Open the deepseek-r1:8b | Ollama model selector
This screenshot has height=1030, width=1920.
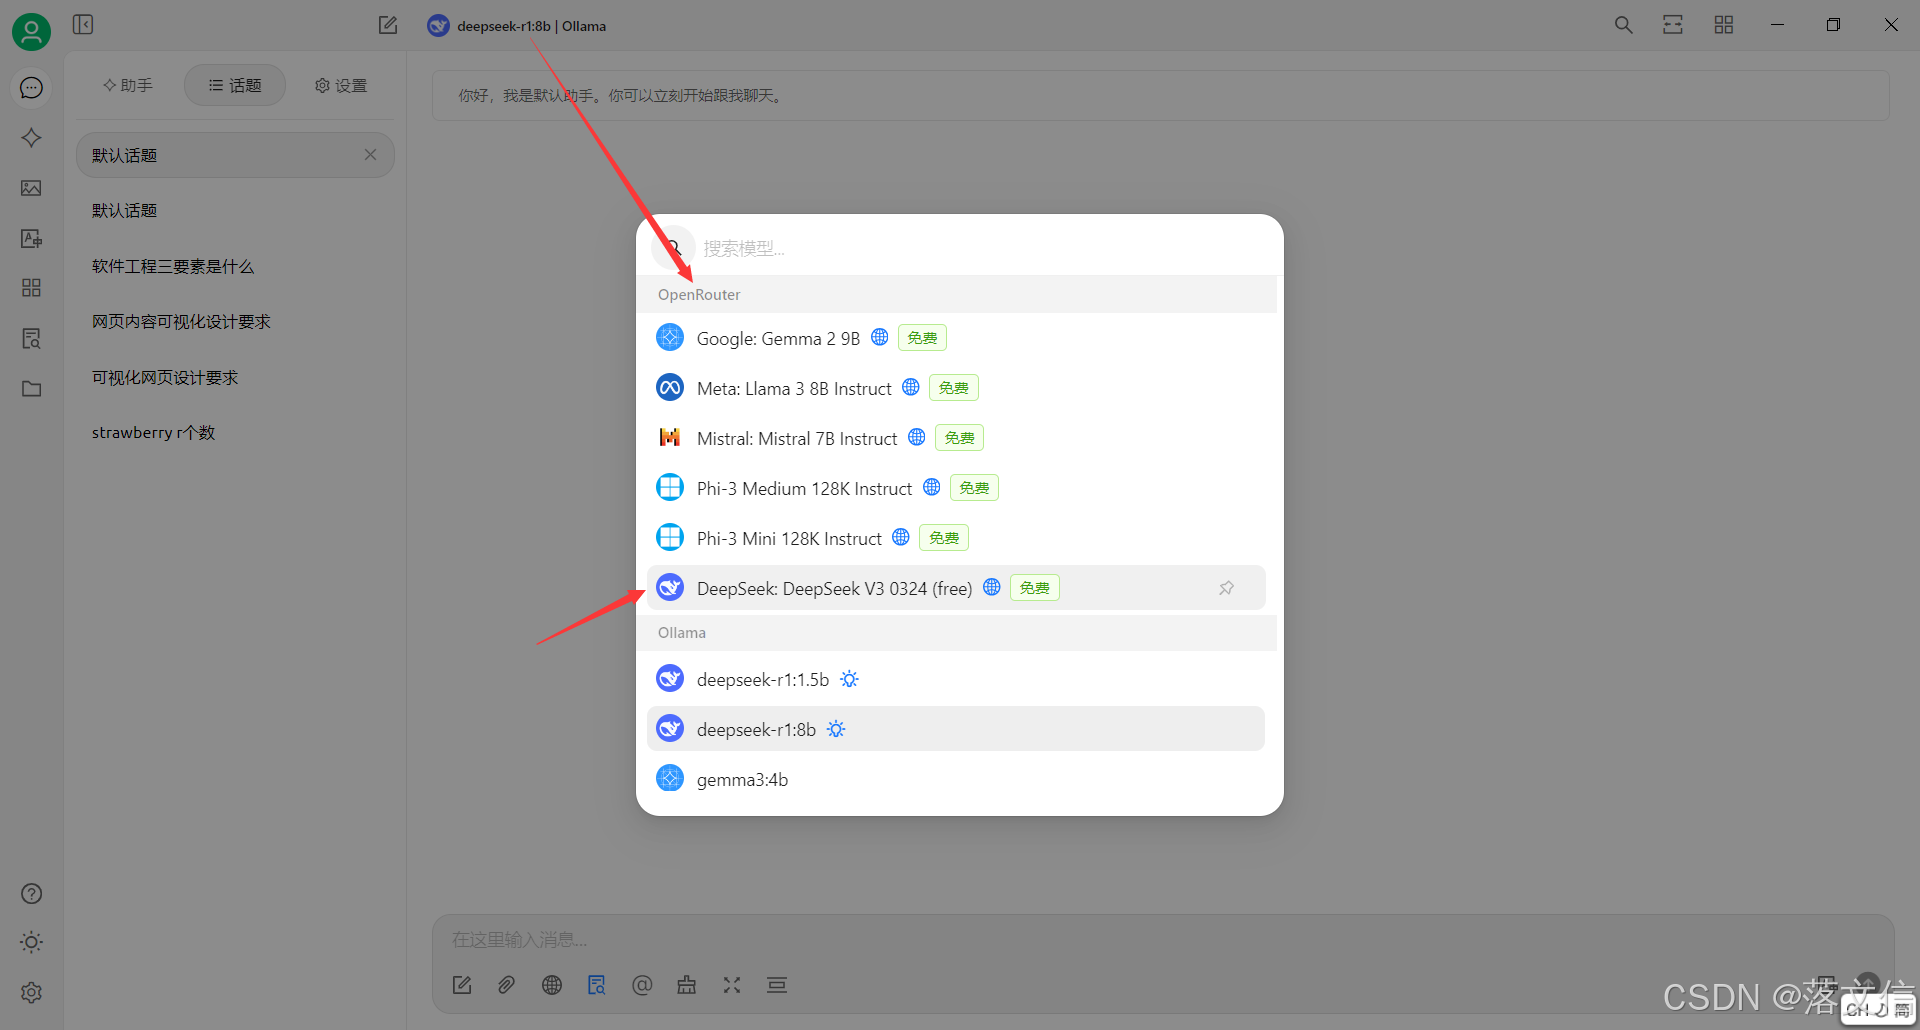[x=516, y=26]
